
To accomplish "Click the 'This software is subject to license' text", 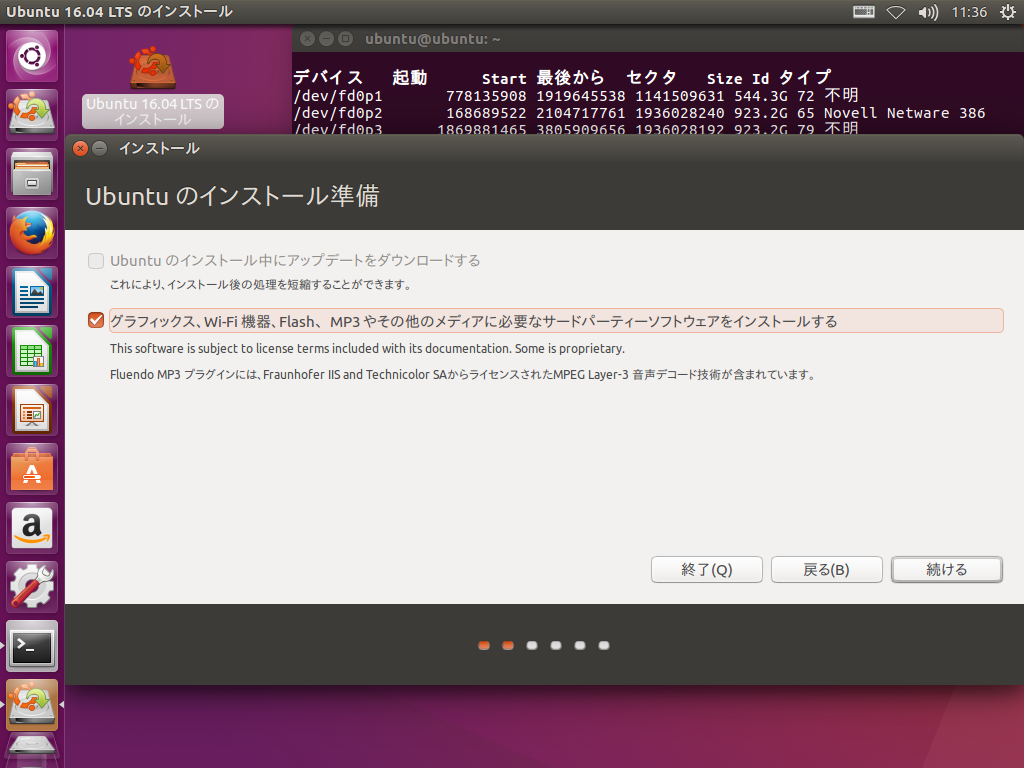I will pos(367,348).
